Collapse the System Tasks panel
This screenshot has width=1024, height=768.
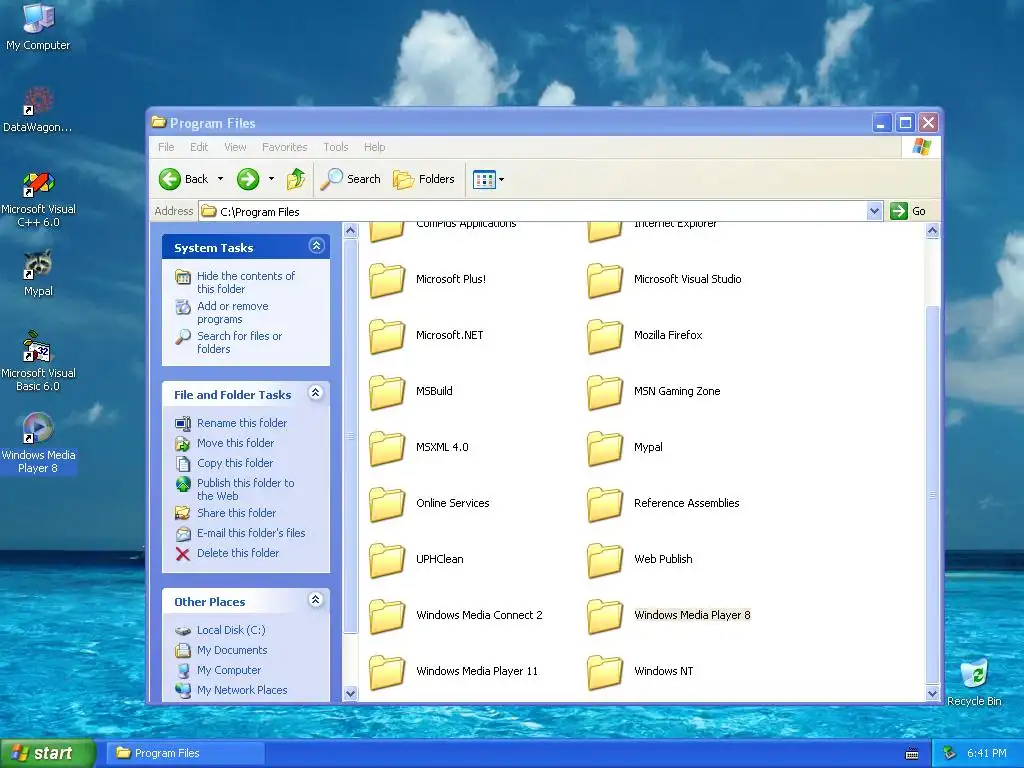[317, 246]
